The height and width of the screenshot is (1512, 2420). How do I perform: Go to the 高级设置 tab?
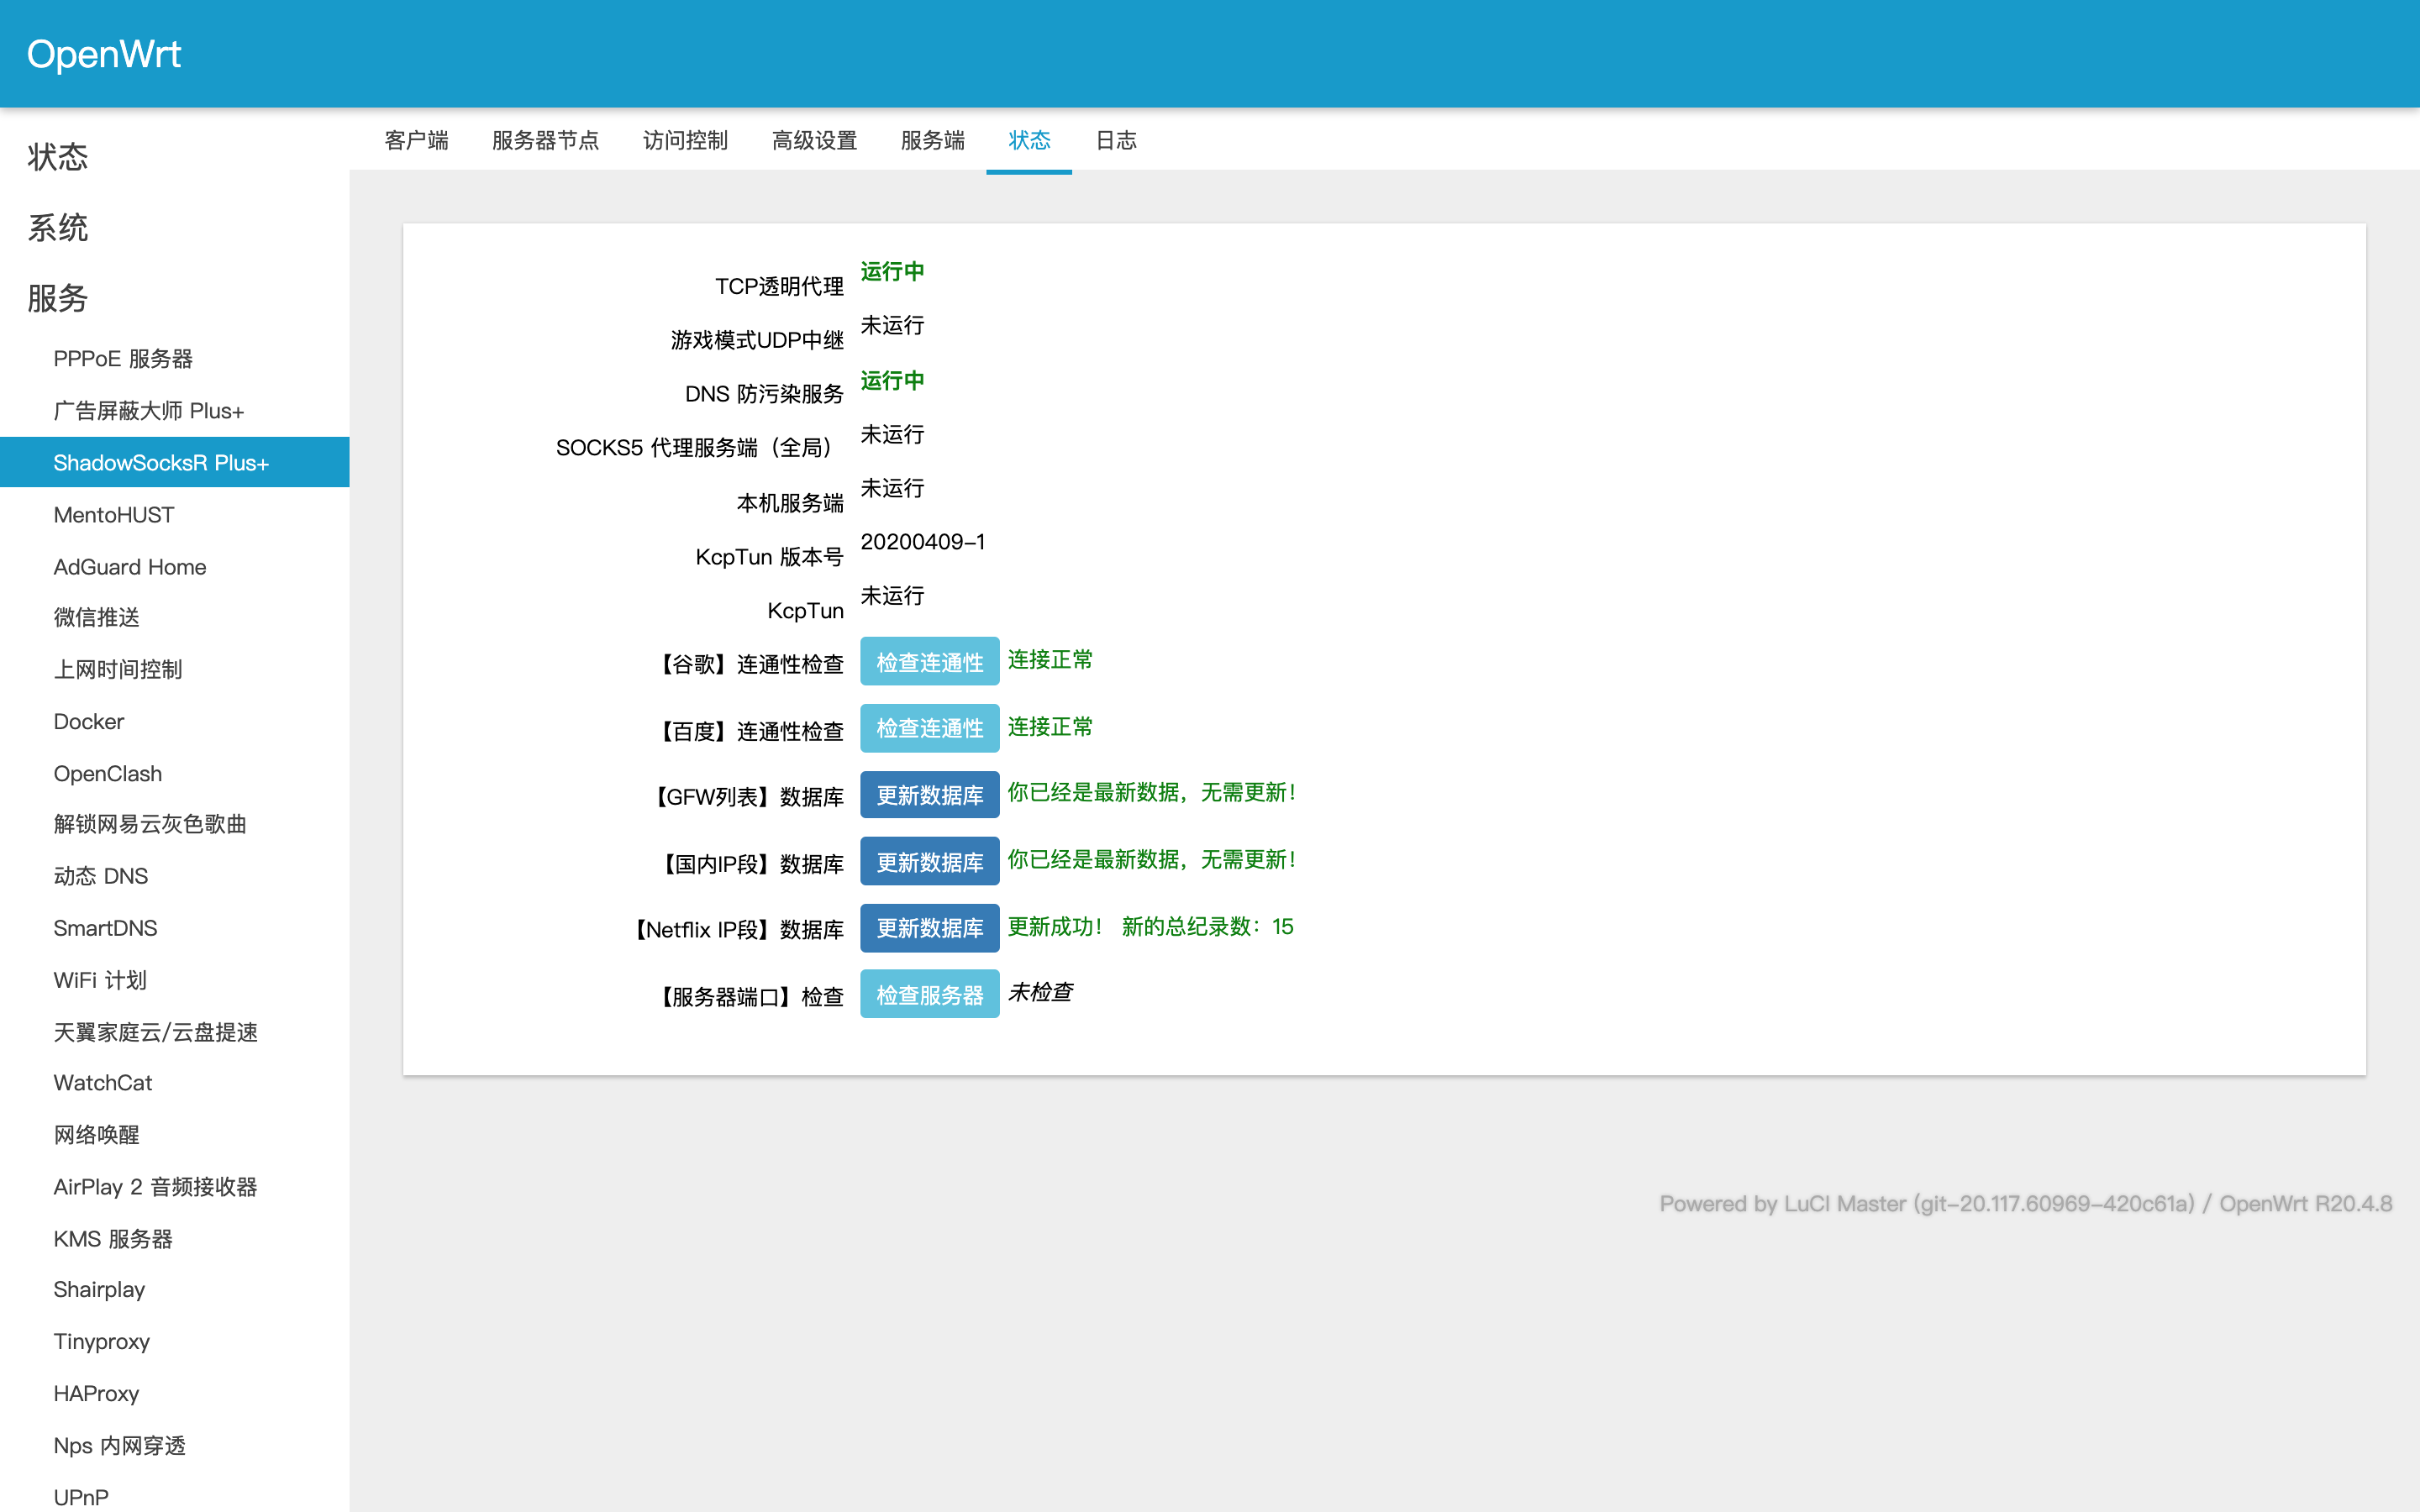point(814,140)
